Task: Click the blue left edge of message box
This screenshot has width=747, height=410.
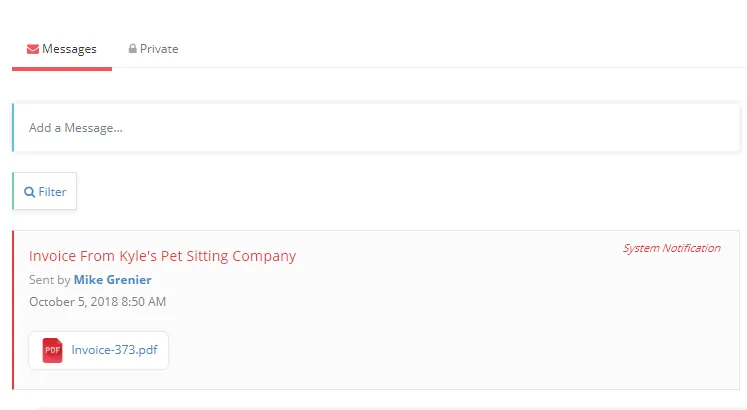Action: [x=13, y=128]
